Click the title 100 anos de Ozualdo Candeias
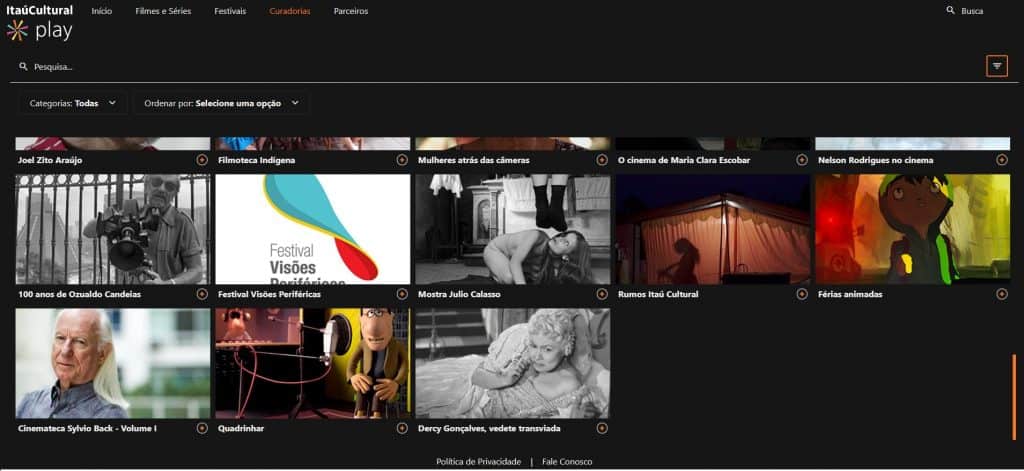This screenshot has width=1024, height=471. (x=80, y=294)
